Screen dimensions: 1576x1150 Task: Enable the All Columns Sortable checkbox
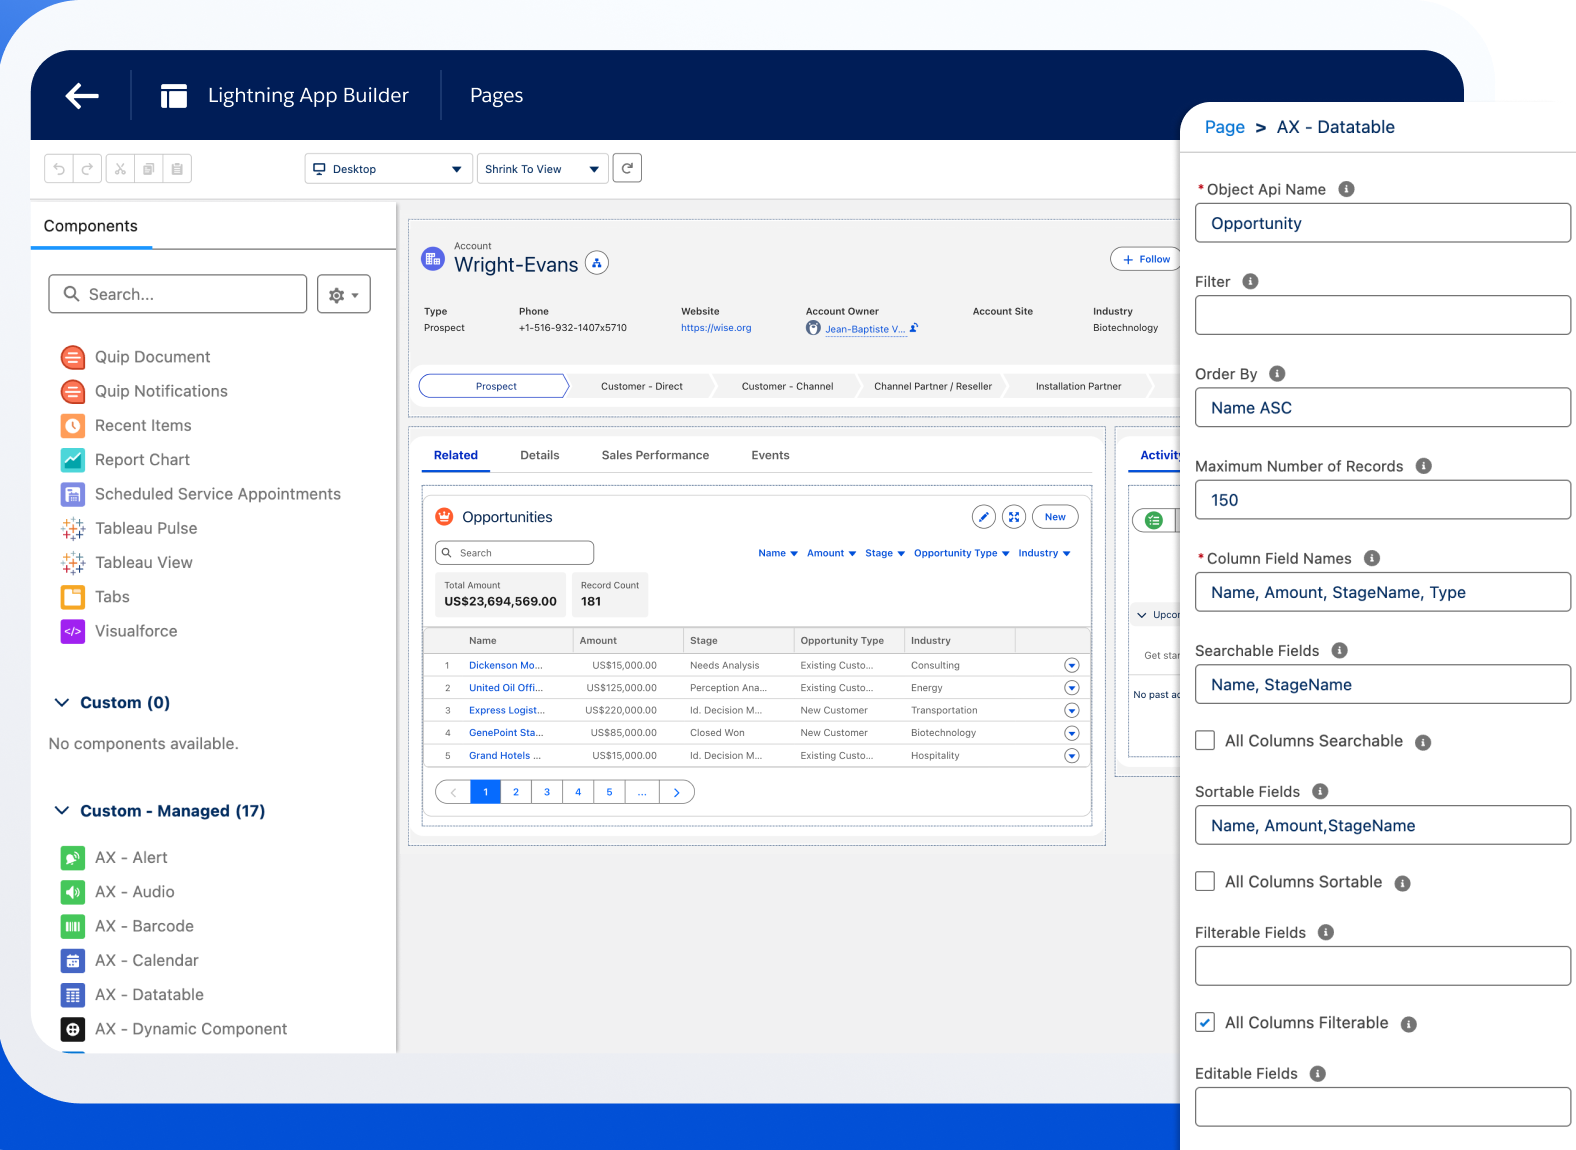coord(1205,881)
